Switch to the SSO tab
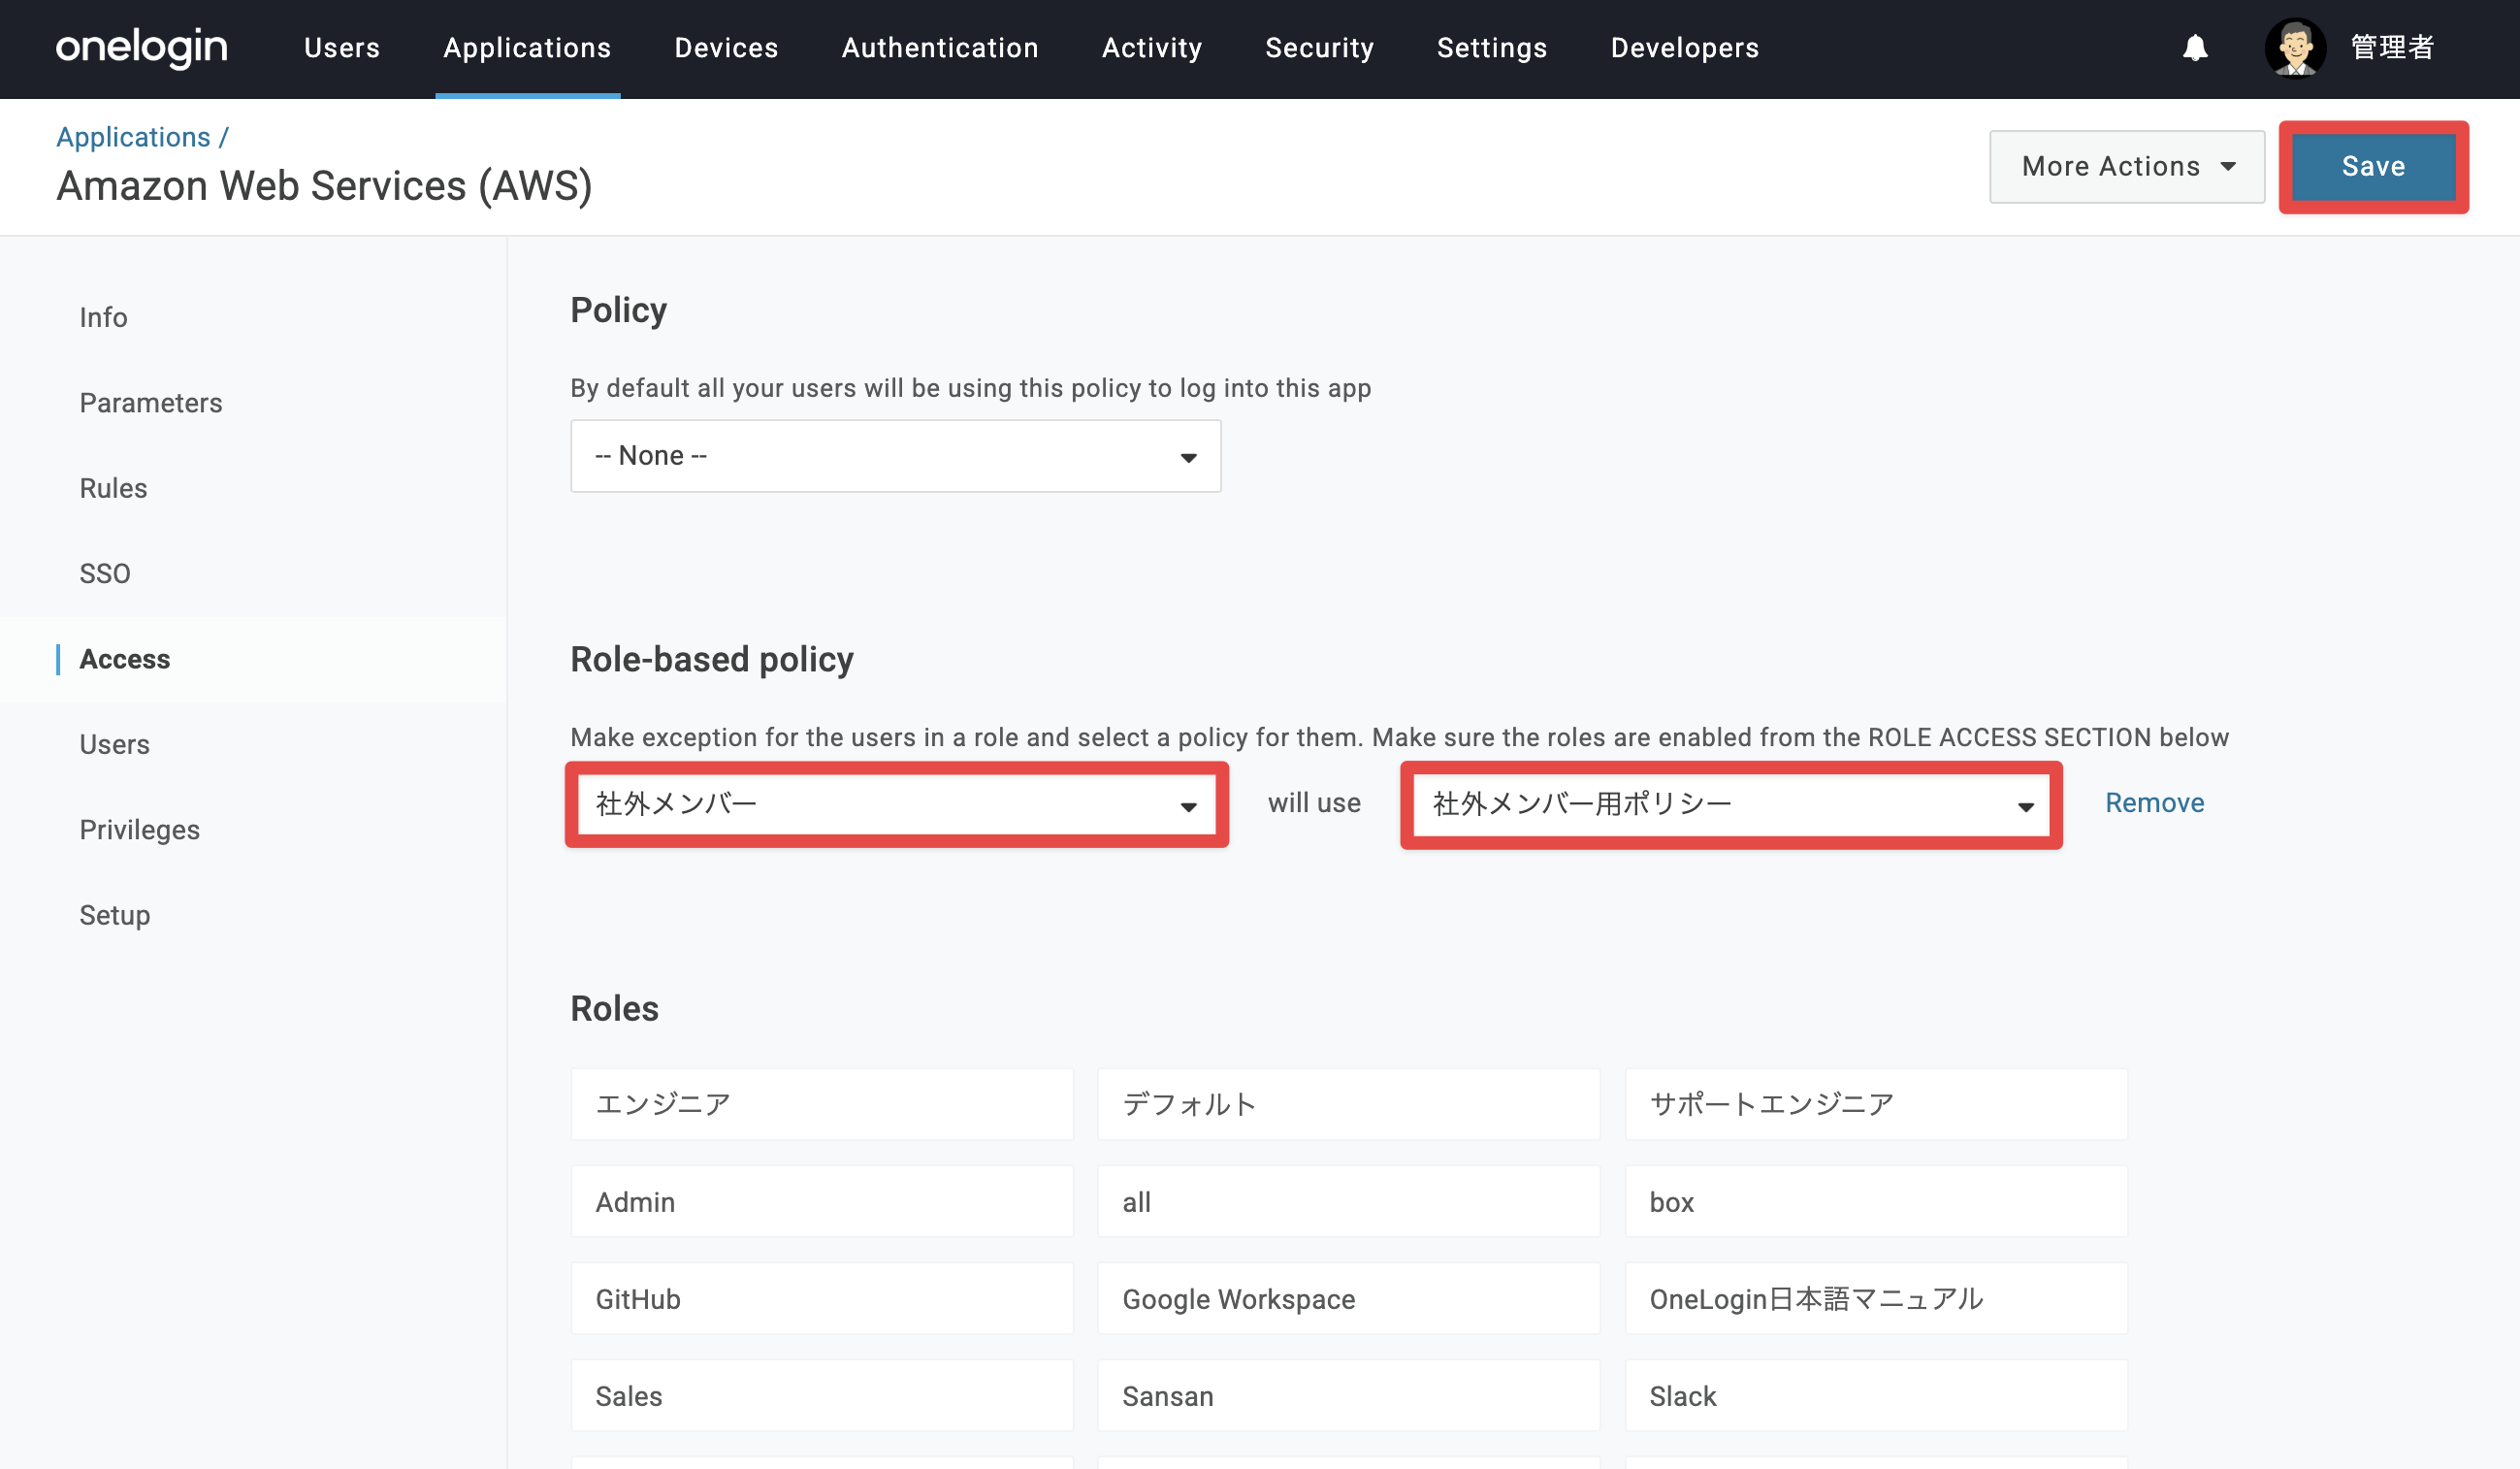This screenshot has height=1469, width=2520. coord(105,574)
